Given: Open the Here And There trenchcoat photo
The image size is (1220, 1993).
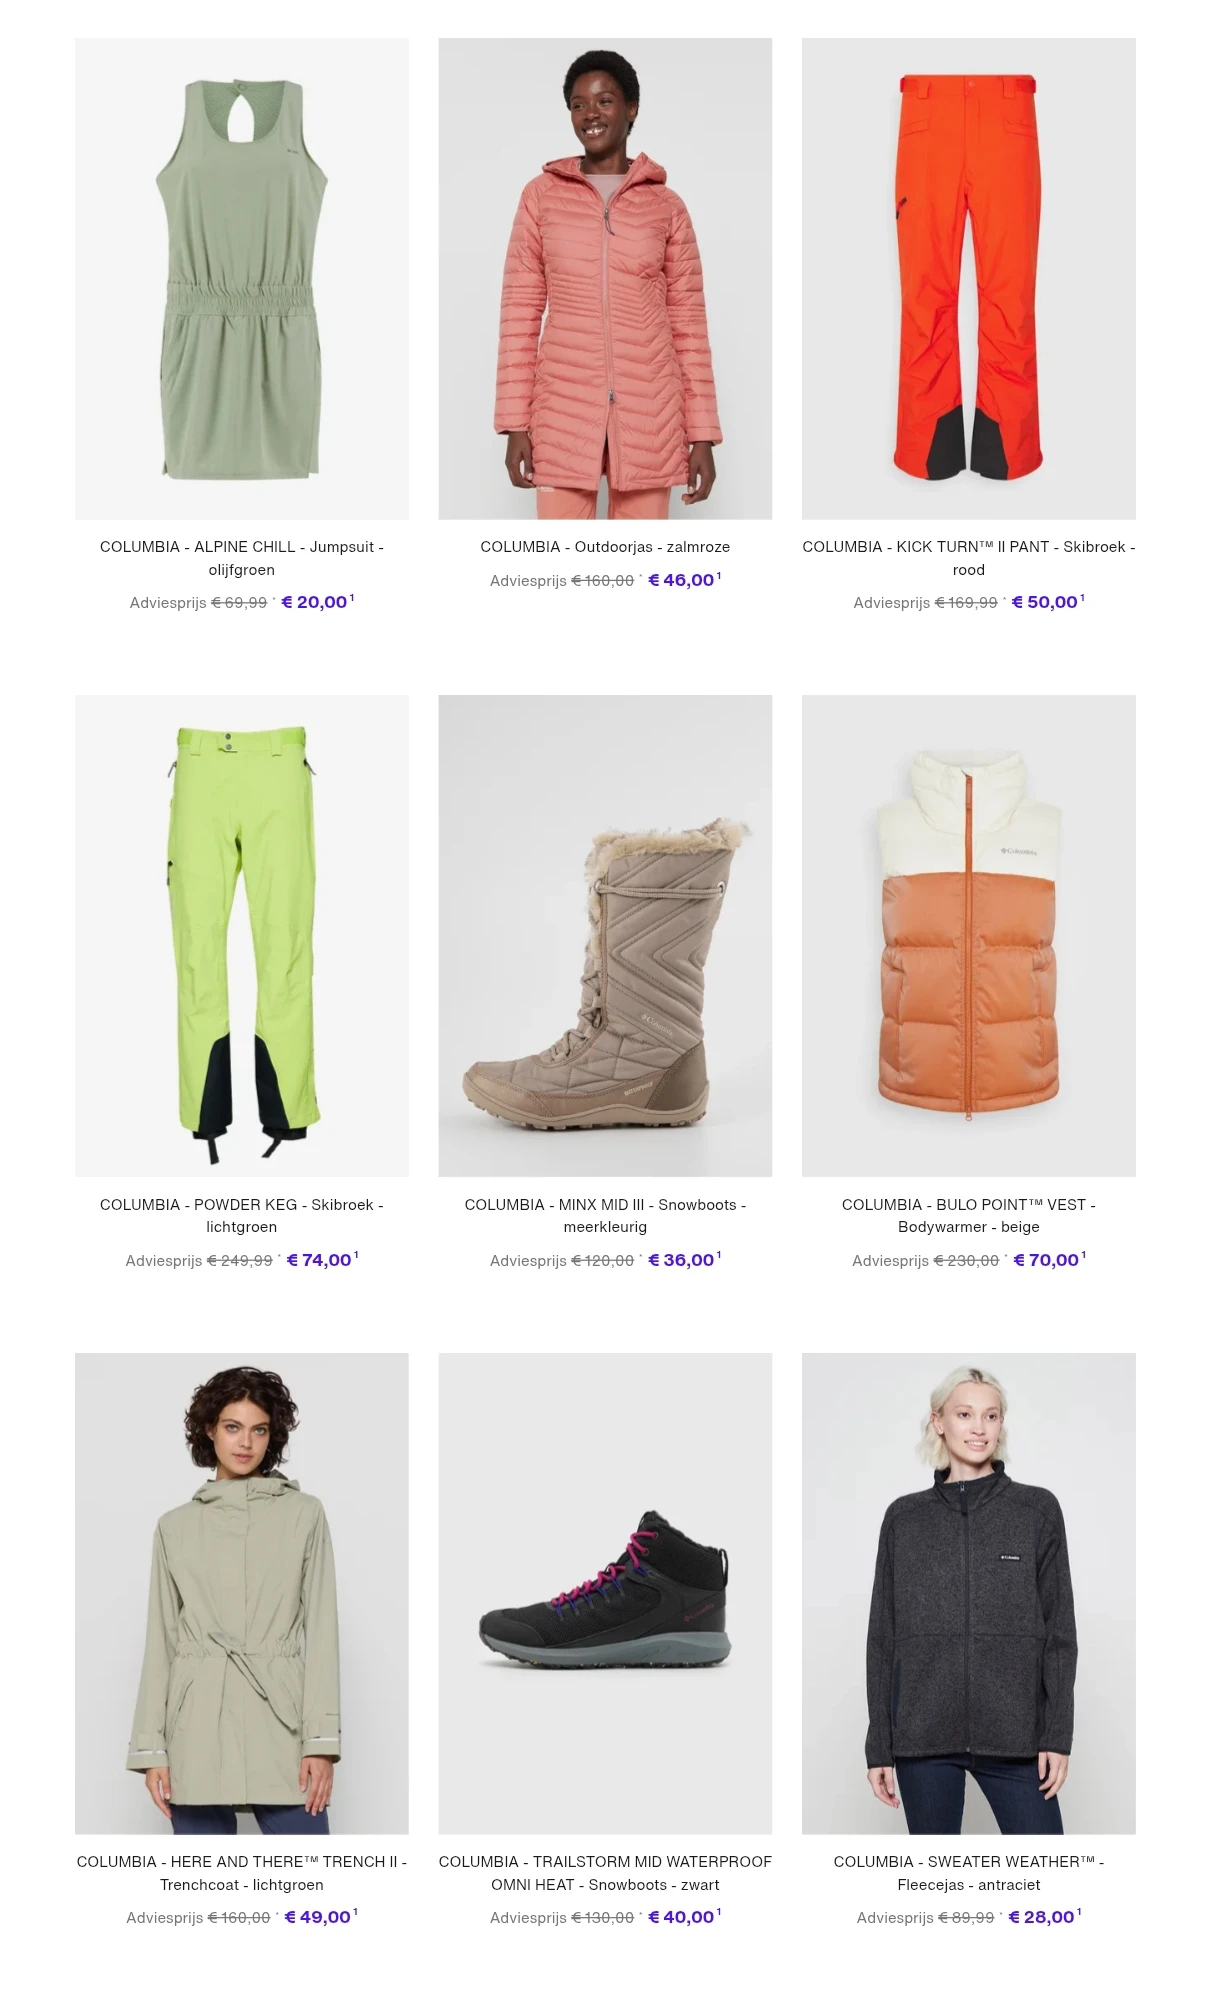Looking at the screenshot, I should point(241,1593).
